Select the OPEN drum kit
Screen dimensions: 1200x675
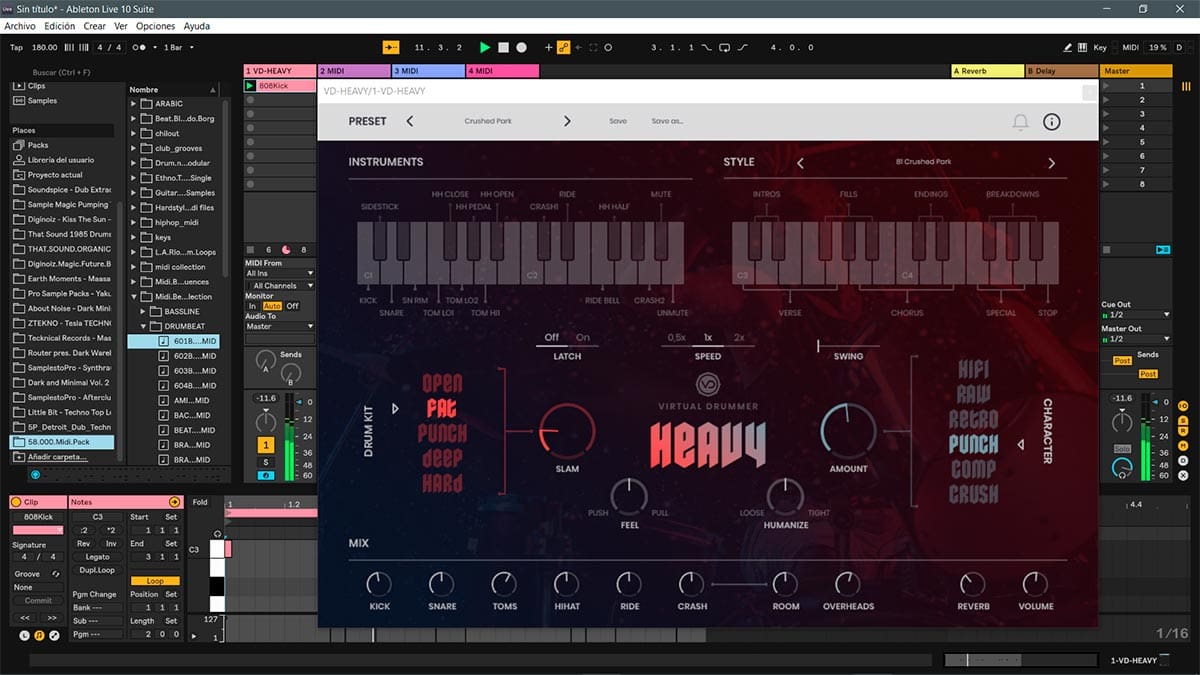(442, 382)
